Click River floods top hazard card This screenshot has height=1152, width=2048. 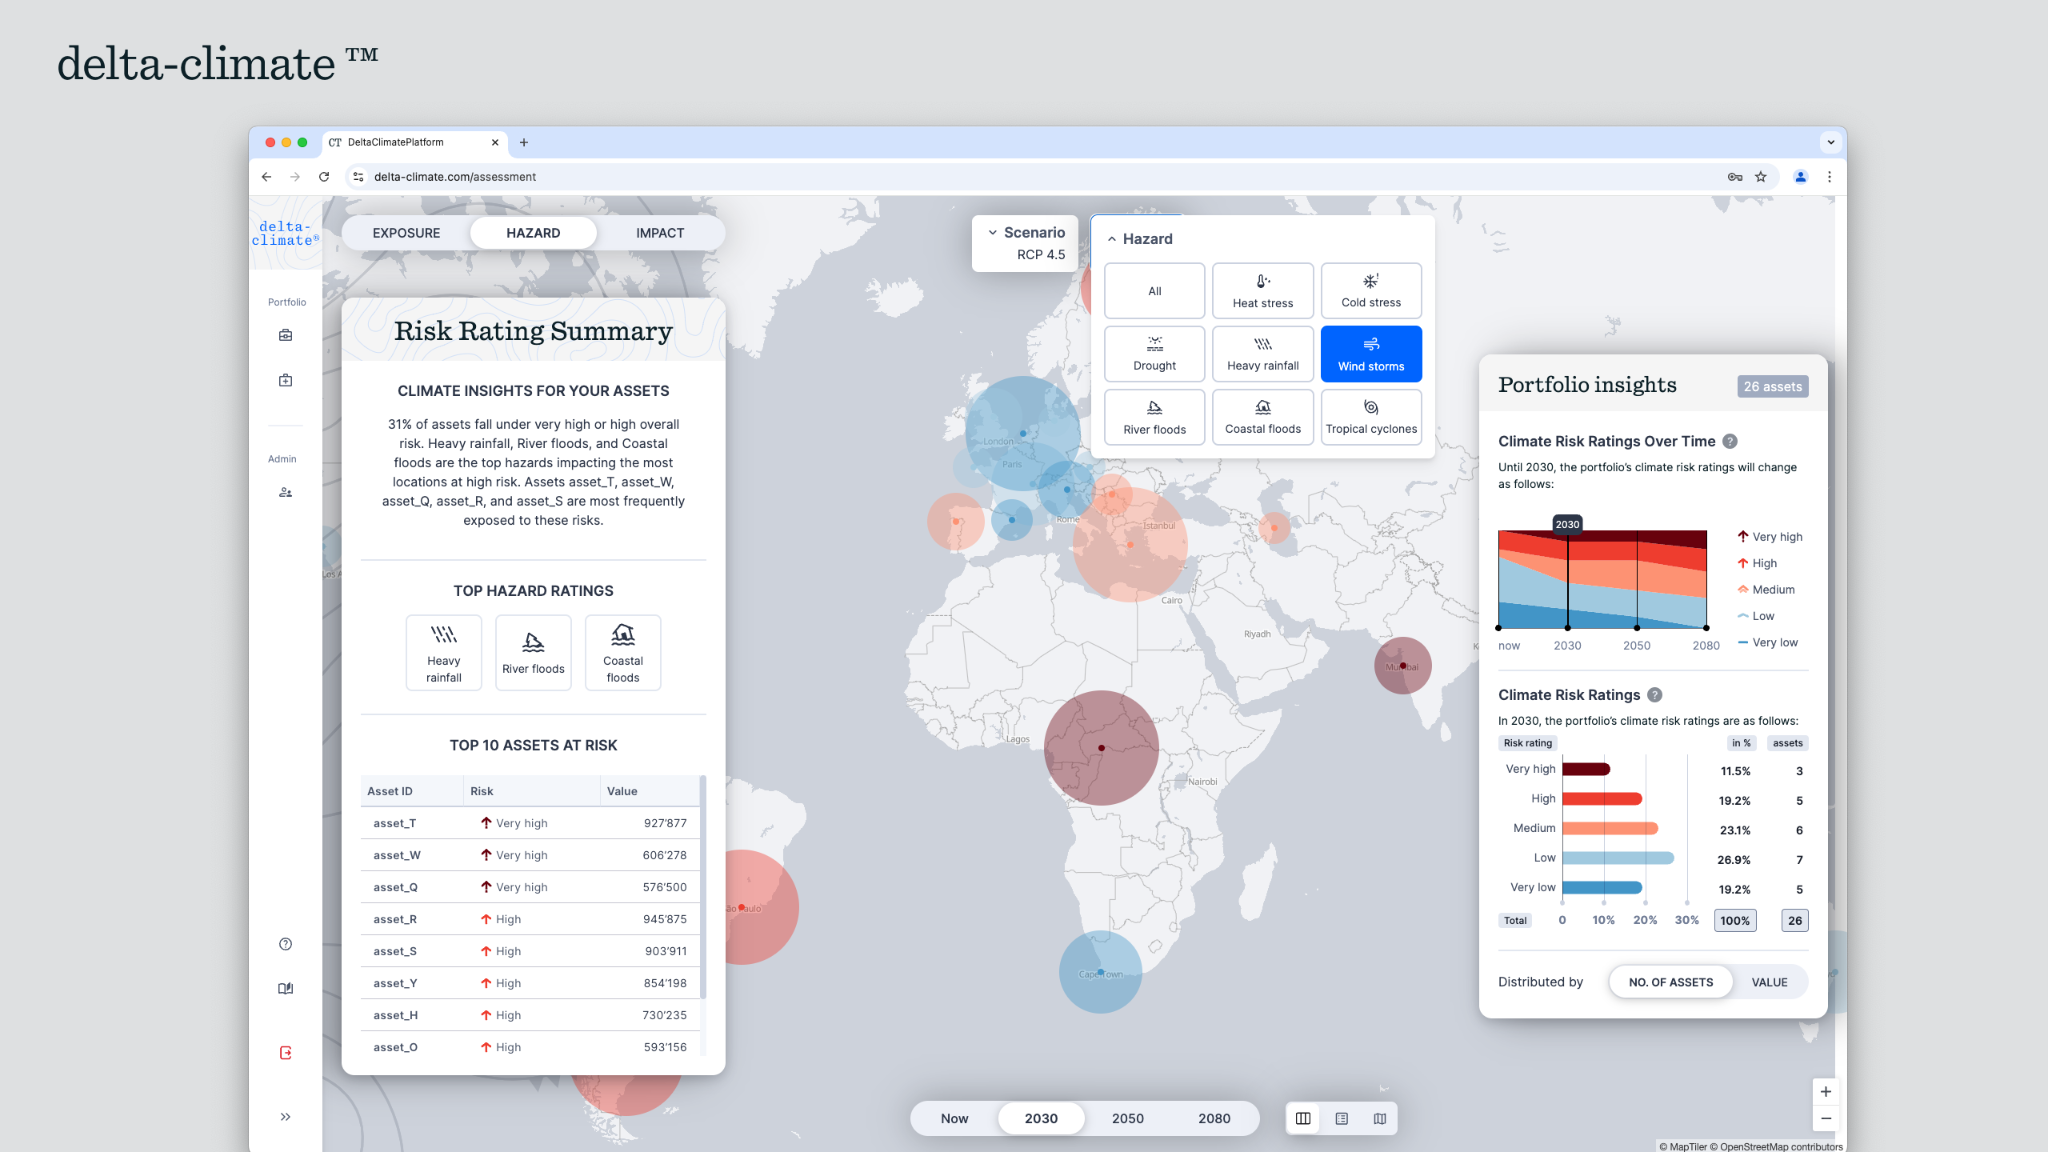tap(533, 653)
